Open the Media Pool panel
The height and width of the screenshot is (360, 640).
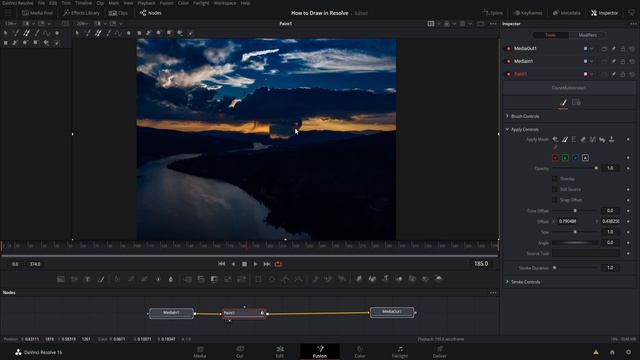[37, 13]
